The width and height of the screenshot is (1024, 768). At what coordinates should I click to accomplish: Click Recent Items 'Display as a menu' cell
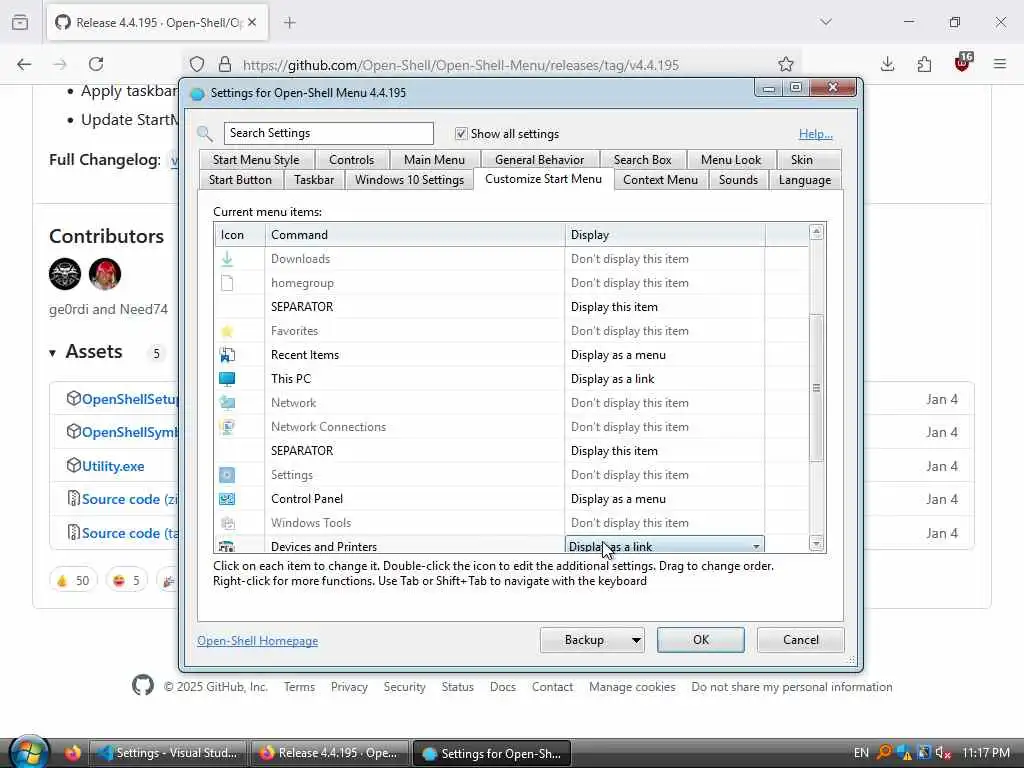tap(664, 355)
